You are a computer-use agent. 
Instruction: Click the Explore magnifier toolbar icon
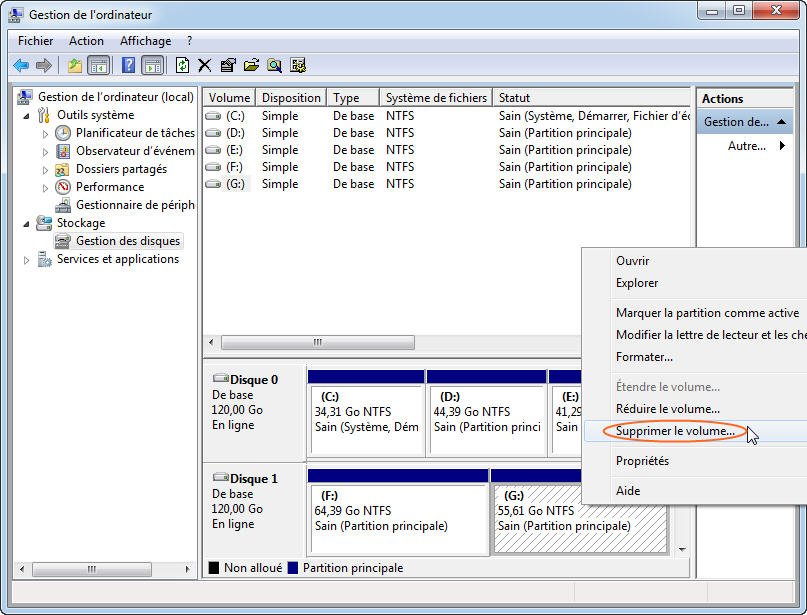point(274,65)
